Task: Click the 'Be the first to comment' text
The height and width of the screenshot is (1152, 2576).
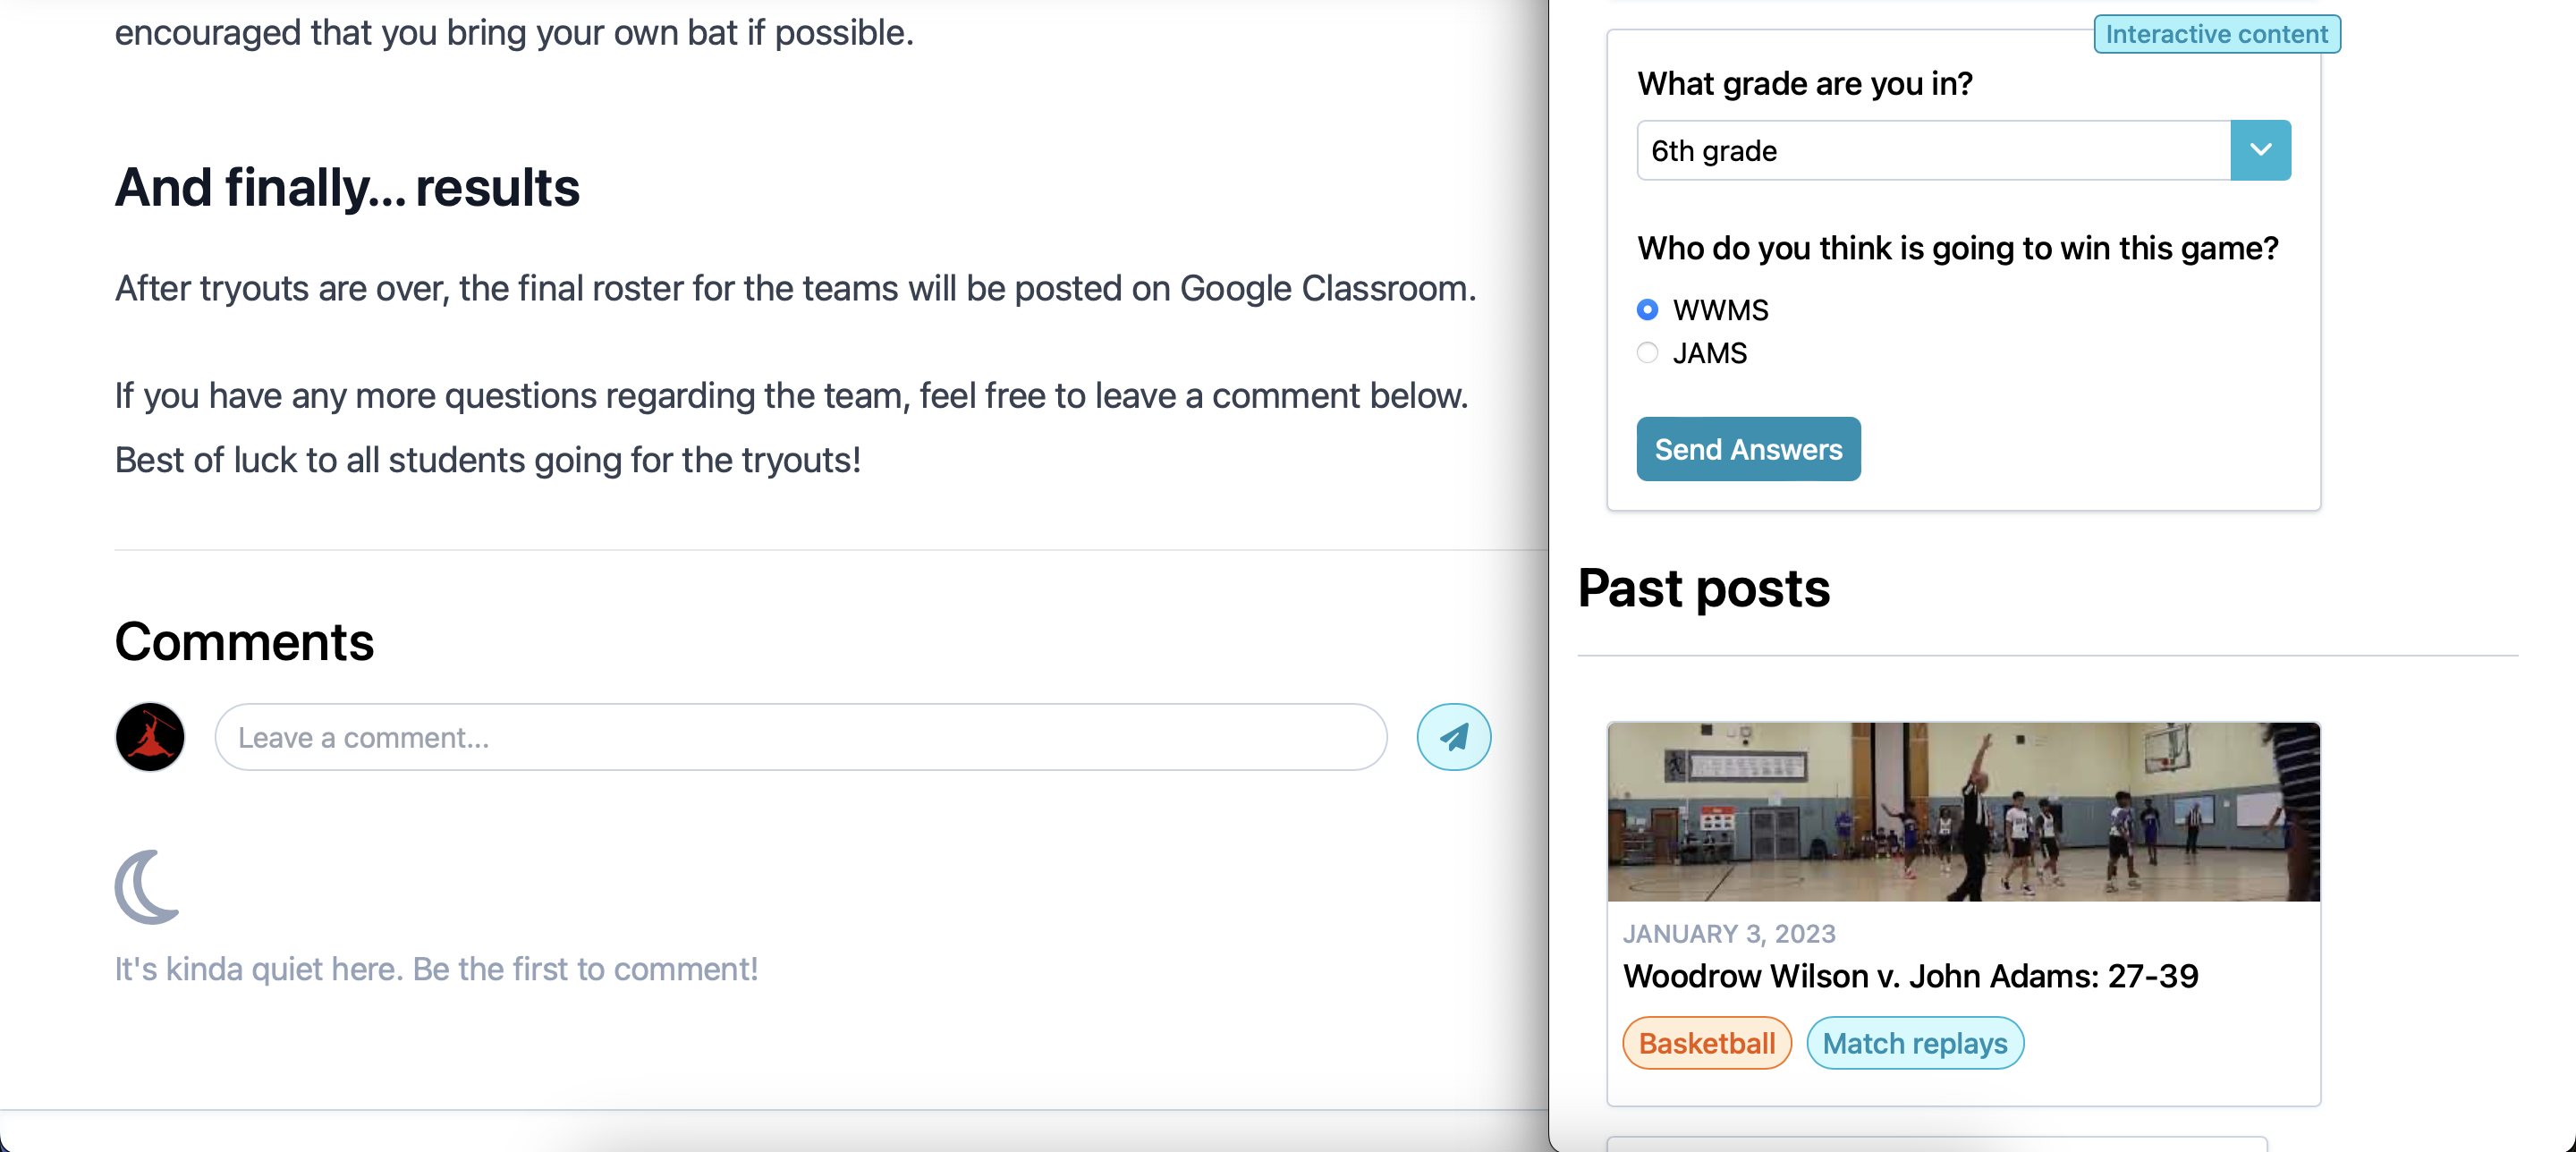Action: pos(585,969)
